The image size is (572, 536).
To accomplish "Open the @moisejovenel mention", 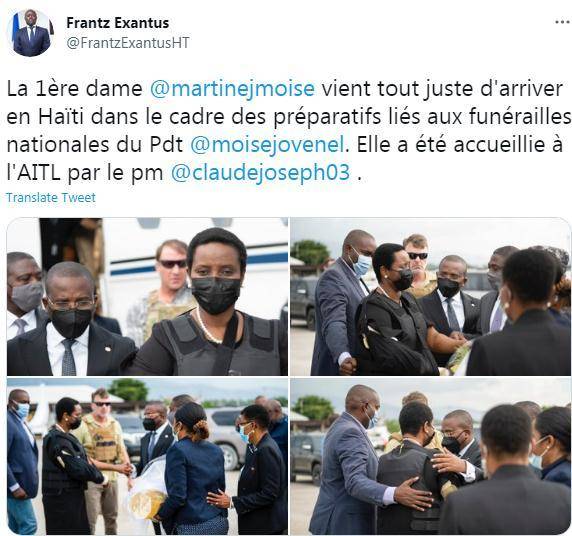I will pos(267,144).
